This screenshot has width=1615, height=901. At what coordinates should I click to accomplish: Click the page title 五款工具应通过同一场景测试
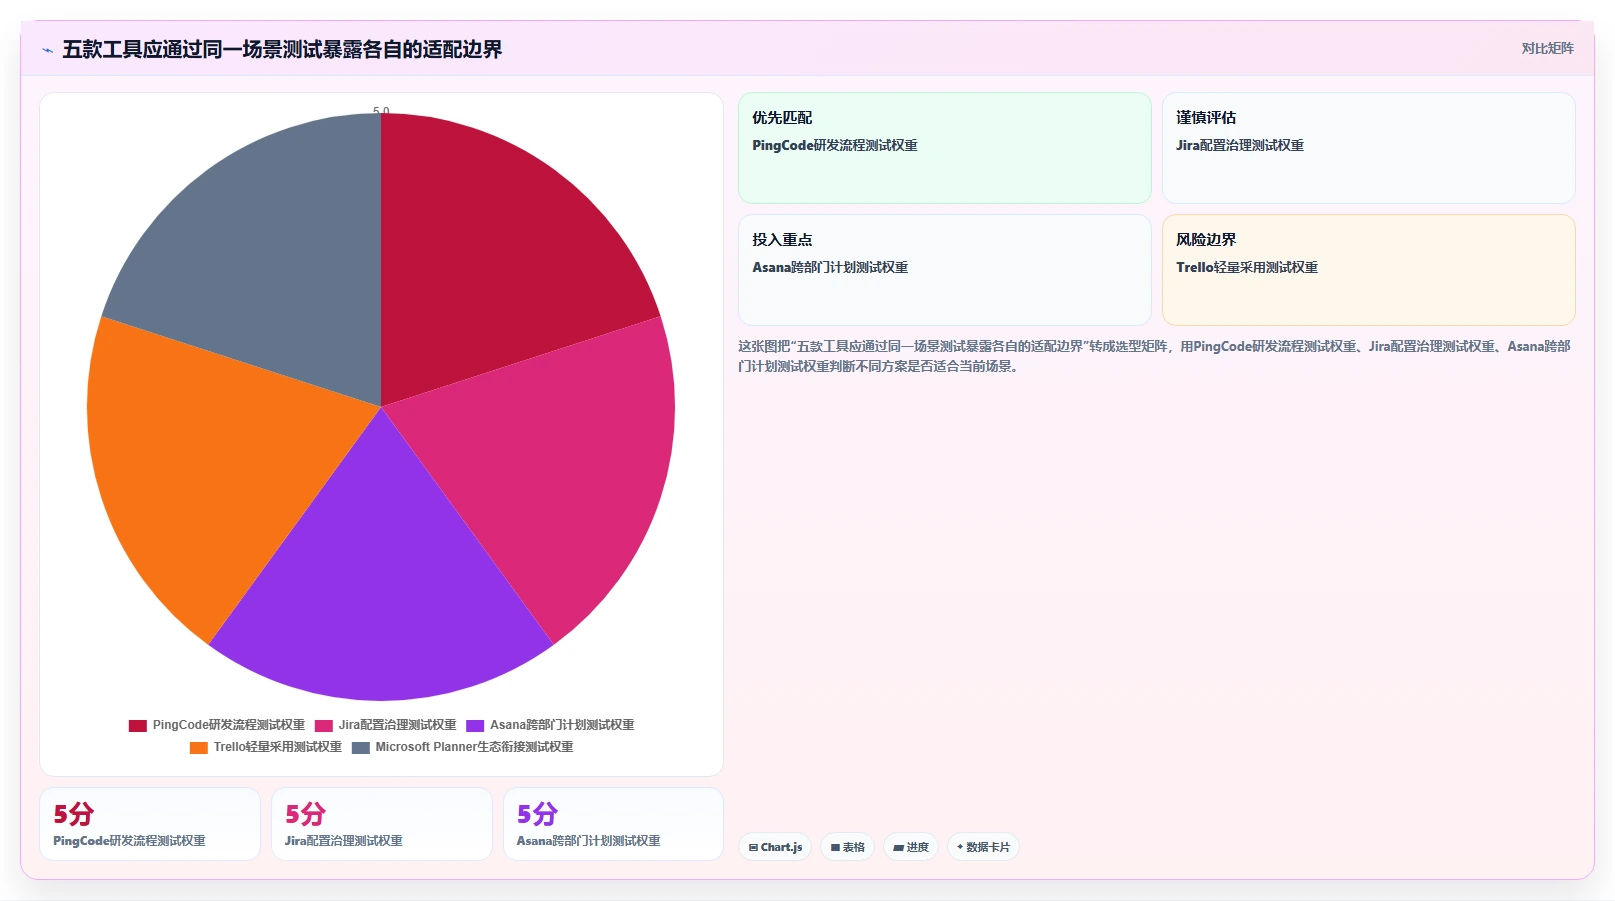point(282,49)
